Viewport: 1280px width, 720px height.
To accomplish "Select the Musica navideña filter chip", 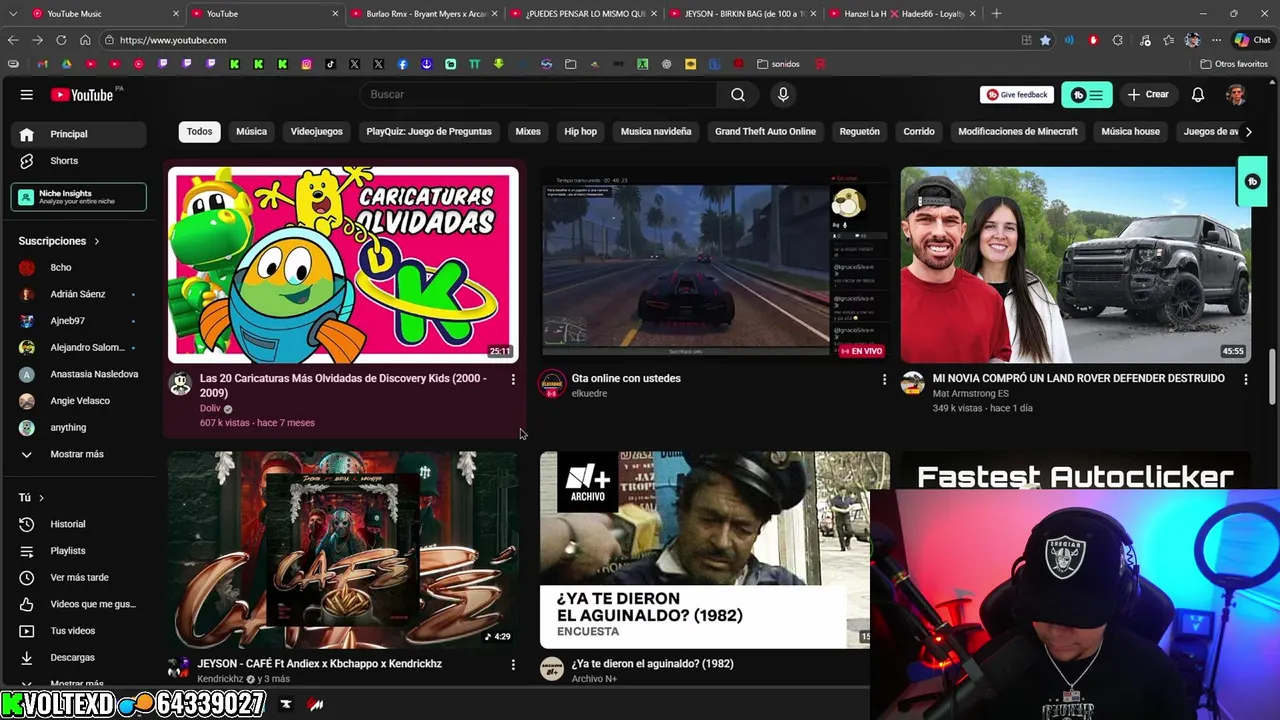I will click(x=656, y=131).
